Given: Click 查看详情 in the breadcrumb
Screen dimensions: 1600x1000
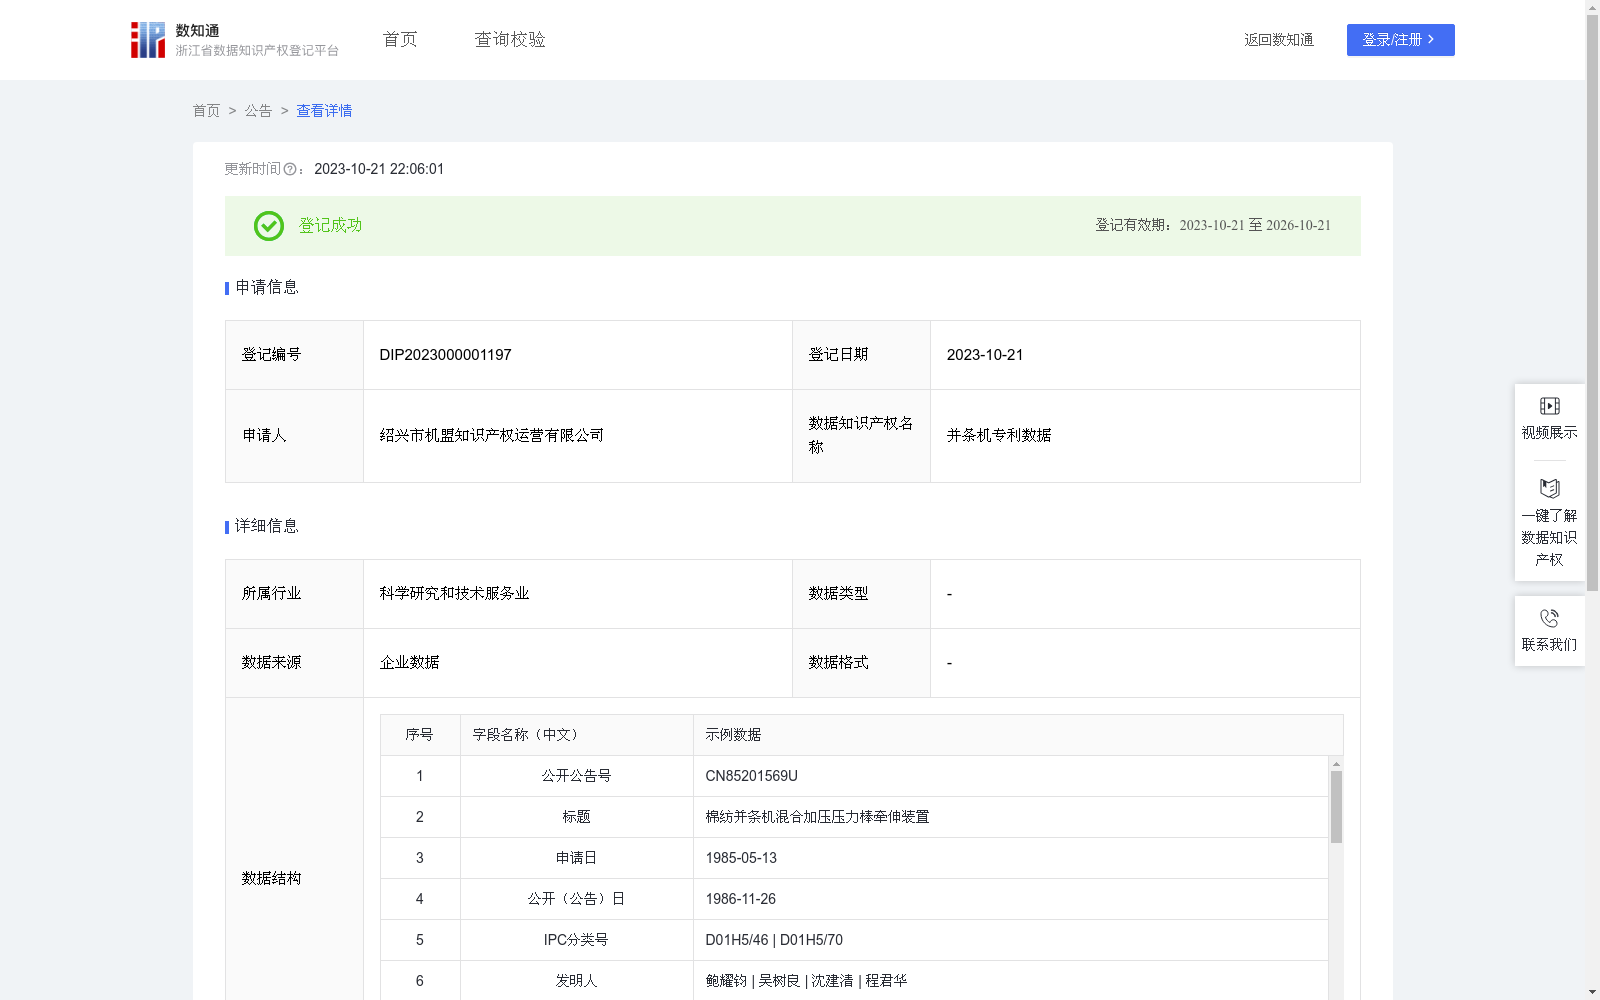Looking at the screenshot, I should (324, 111).
